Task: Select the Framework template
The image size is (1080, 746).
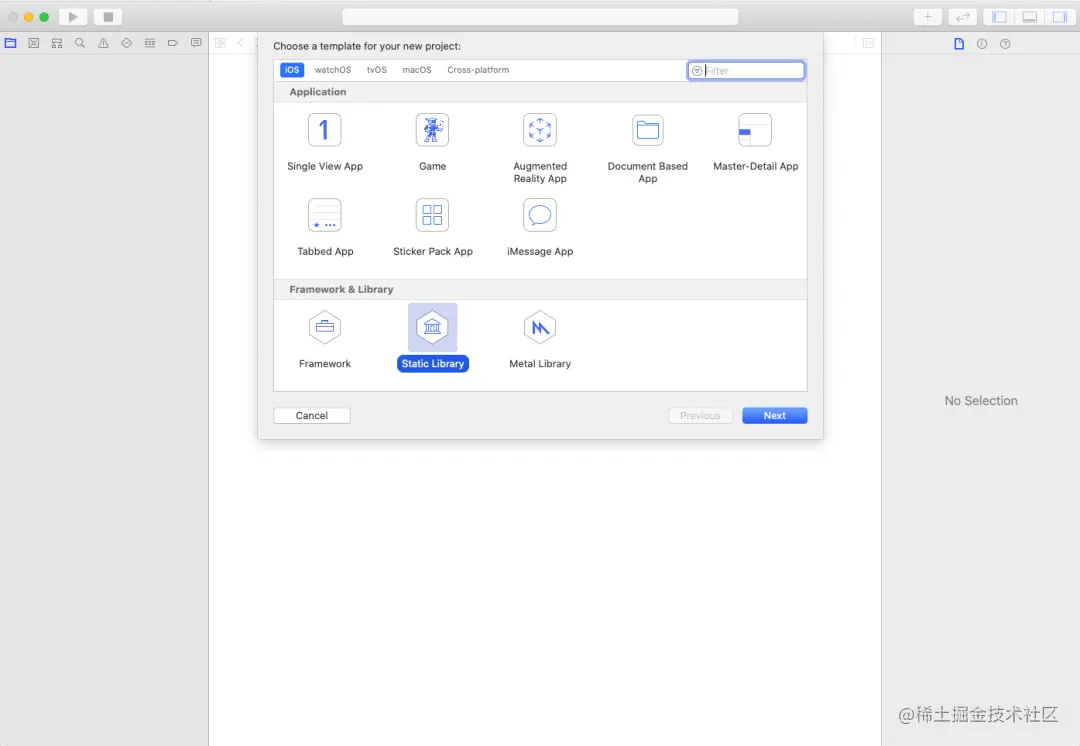Action: pos(325,340)
